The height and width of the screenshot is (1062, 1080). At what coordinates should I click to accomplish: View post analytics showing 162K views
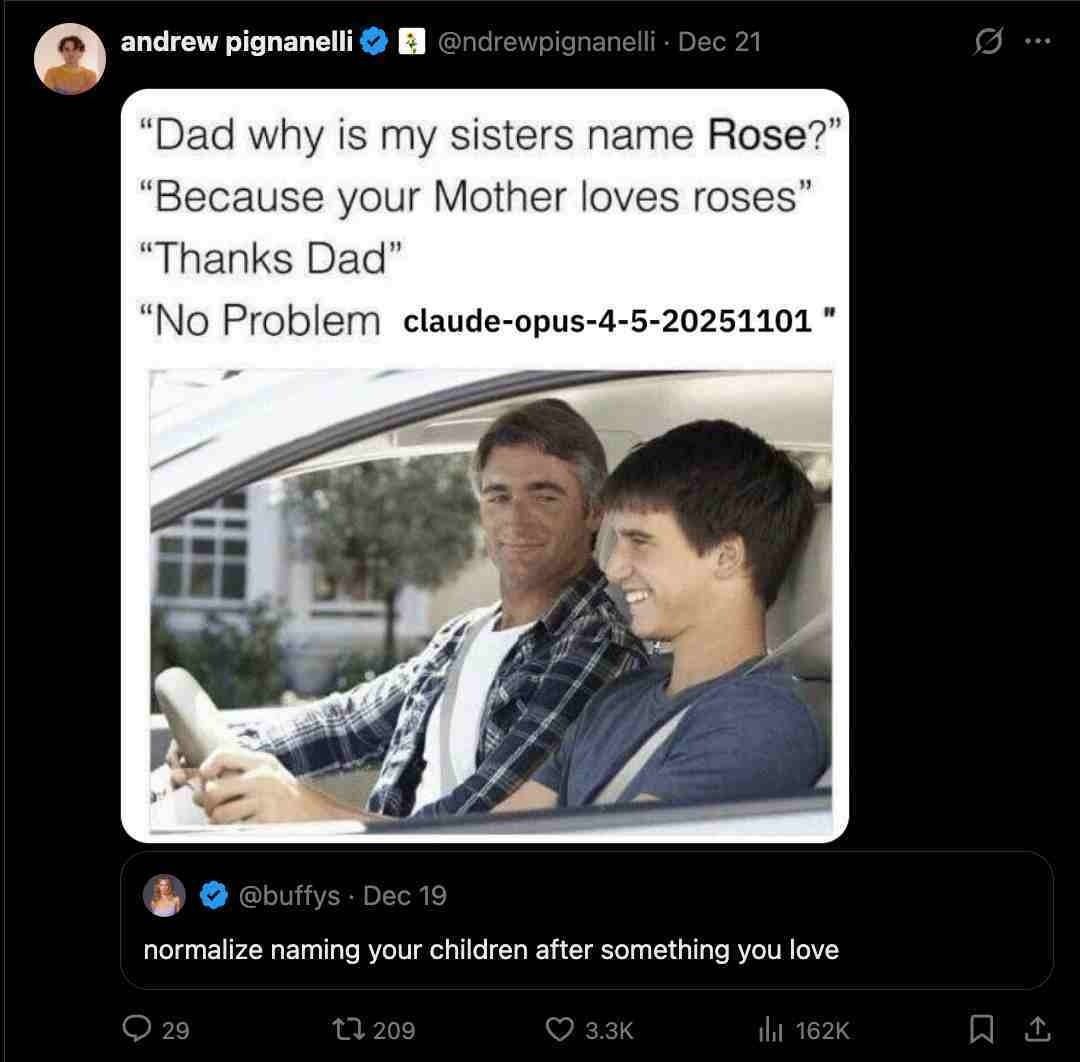[769, 1028]
